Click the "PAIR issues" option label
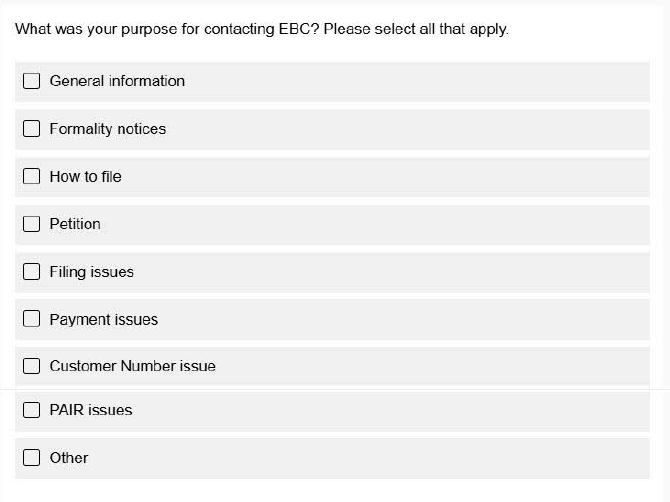The height and width of the screenshot is (502, 670). pyautogui.click(x=91, y=410)
